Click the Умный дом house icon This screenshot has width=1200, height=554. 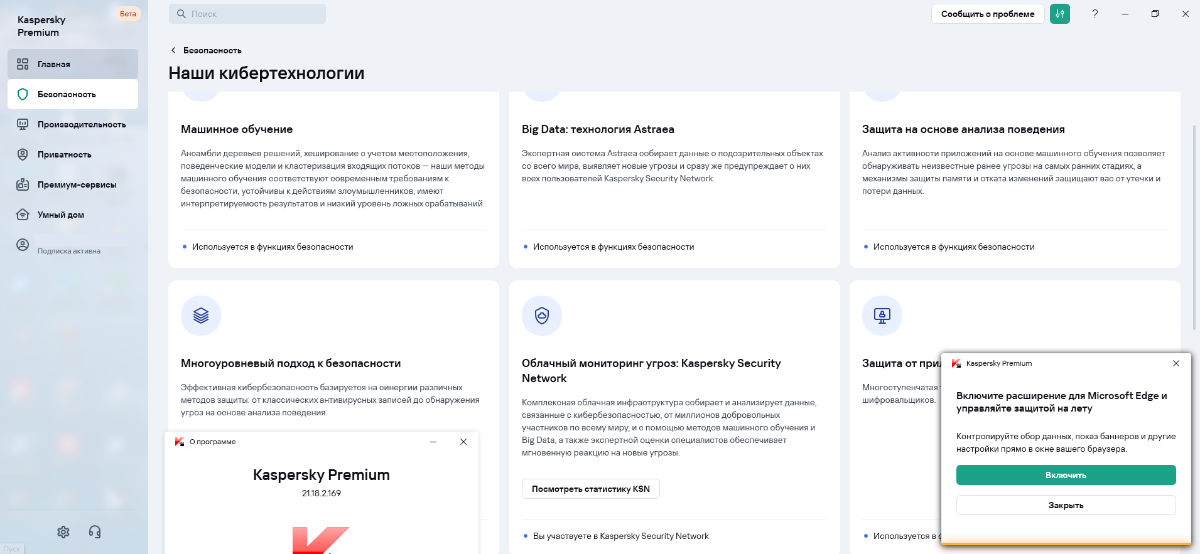[x=23, y=214]
